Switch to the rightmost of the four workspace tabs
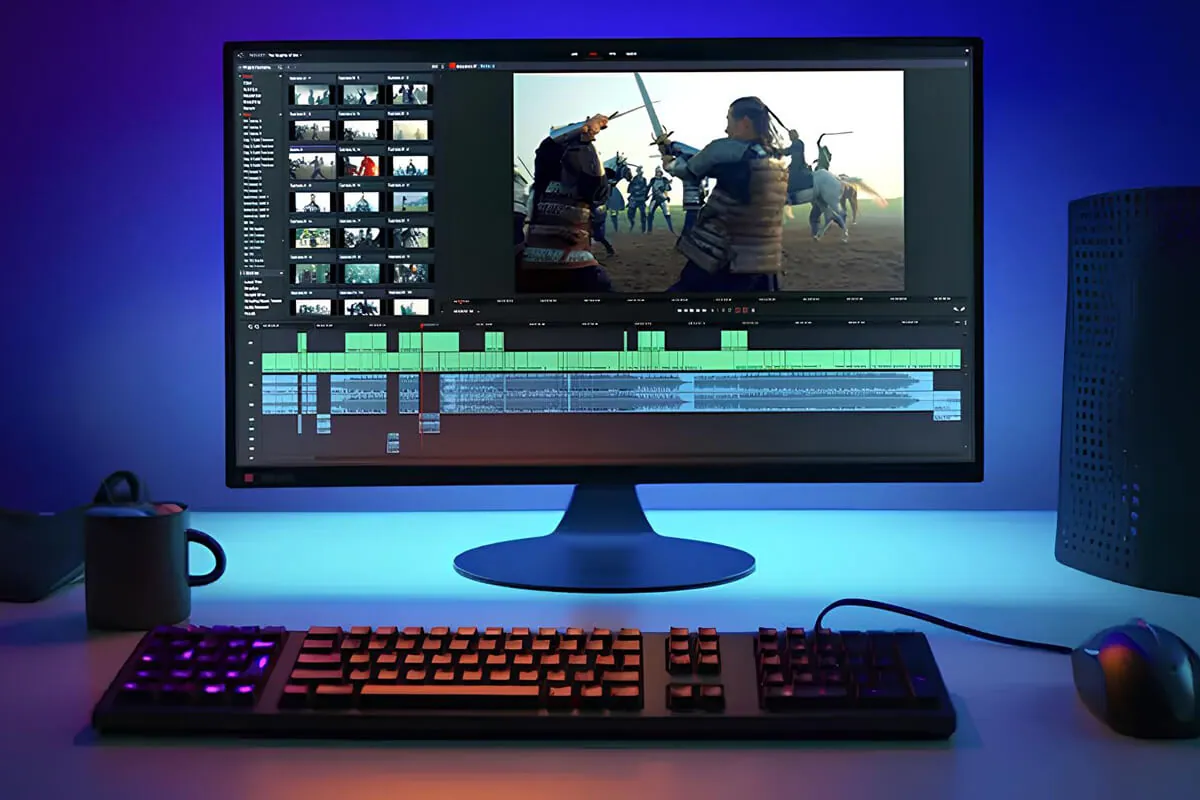The height and width of the screenshot is (800, 1200). pos(631,54)
